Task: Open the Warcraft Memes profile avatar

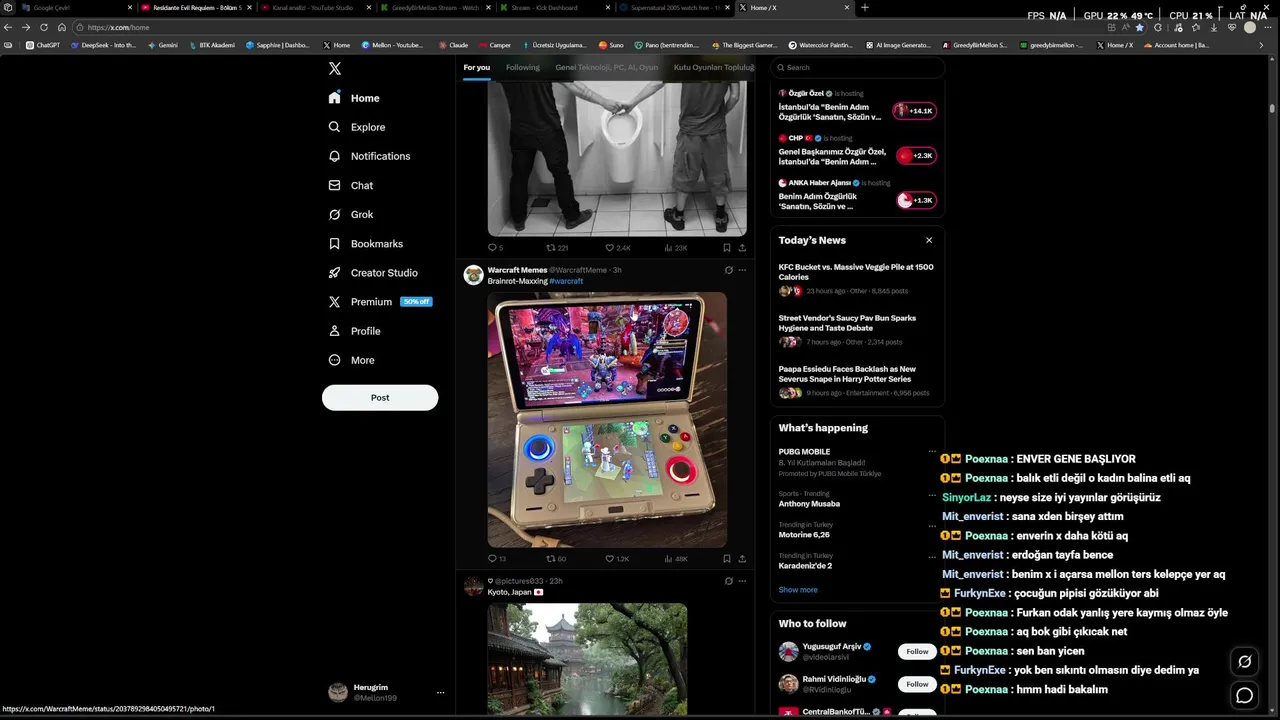Action: point(473,275)
